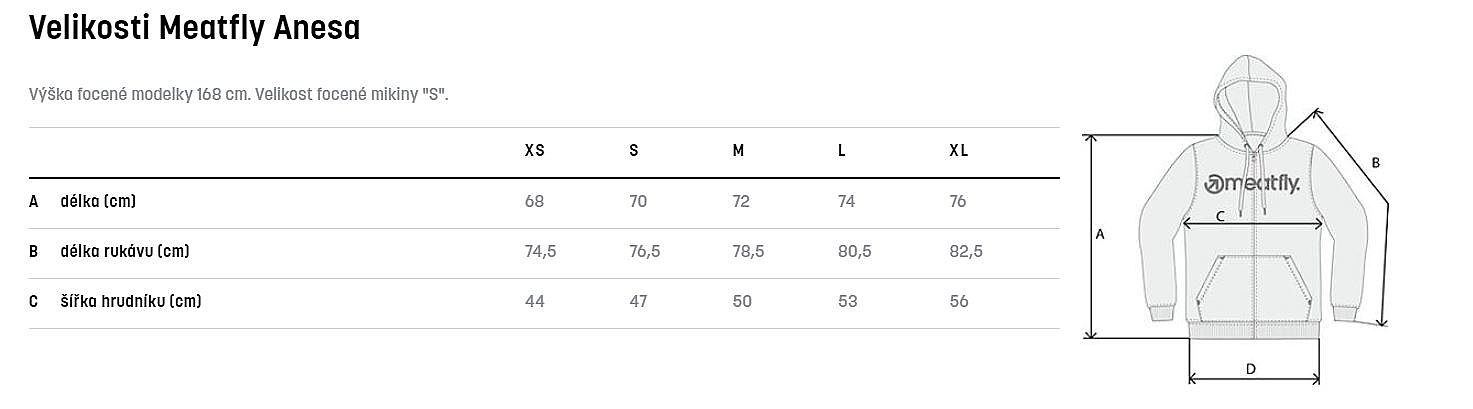
Task: Click the 'délka rukávu (cm)' row label
Action: (125, 252)
